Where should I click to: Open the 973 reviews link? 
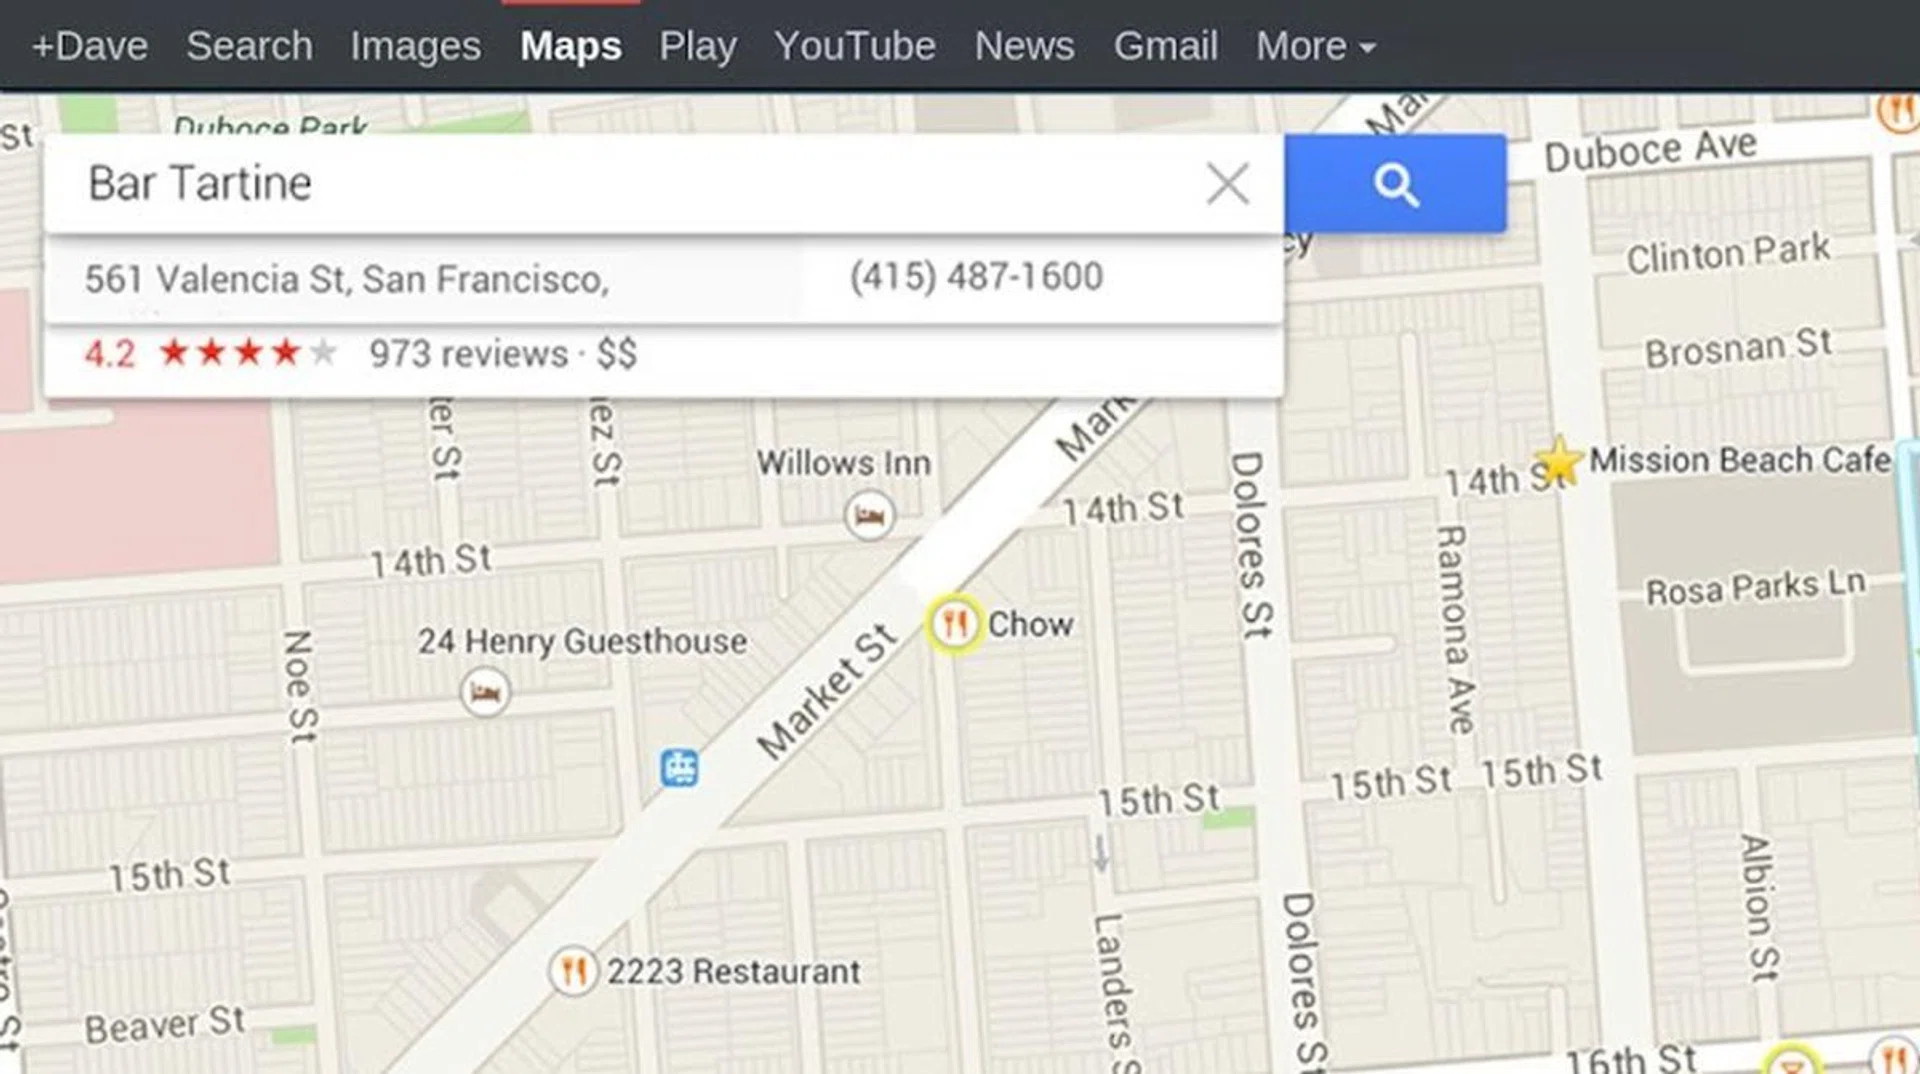point(468,354)
